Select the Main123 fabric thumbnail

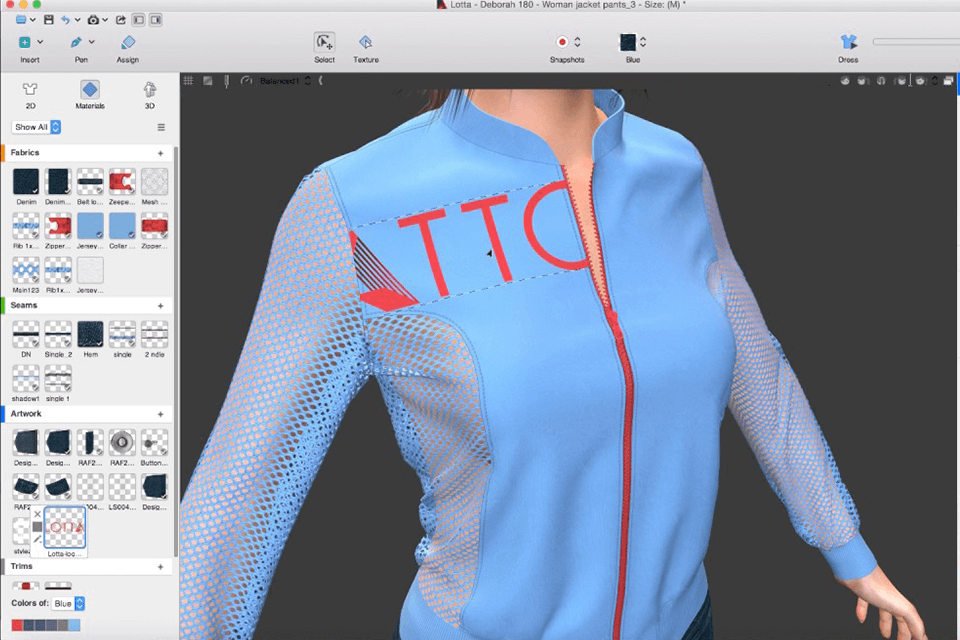[26, 270]
